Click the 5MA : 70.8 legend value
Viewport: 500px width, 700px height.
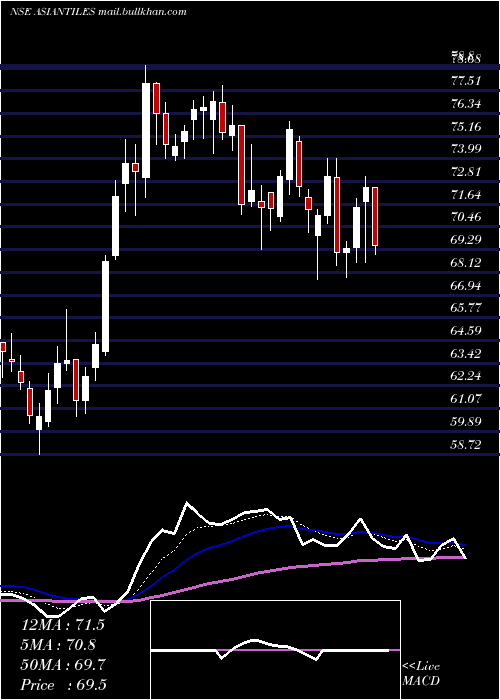[59, 645]
